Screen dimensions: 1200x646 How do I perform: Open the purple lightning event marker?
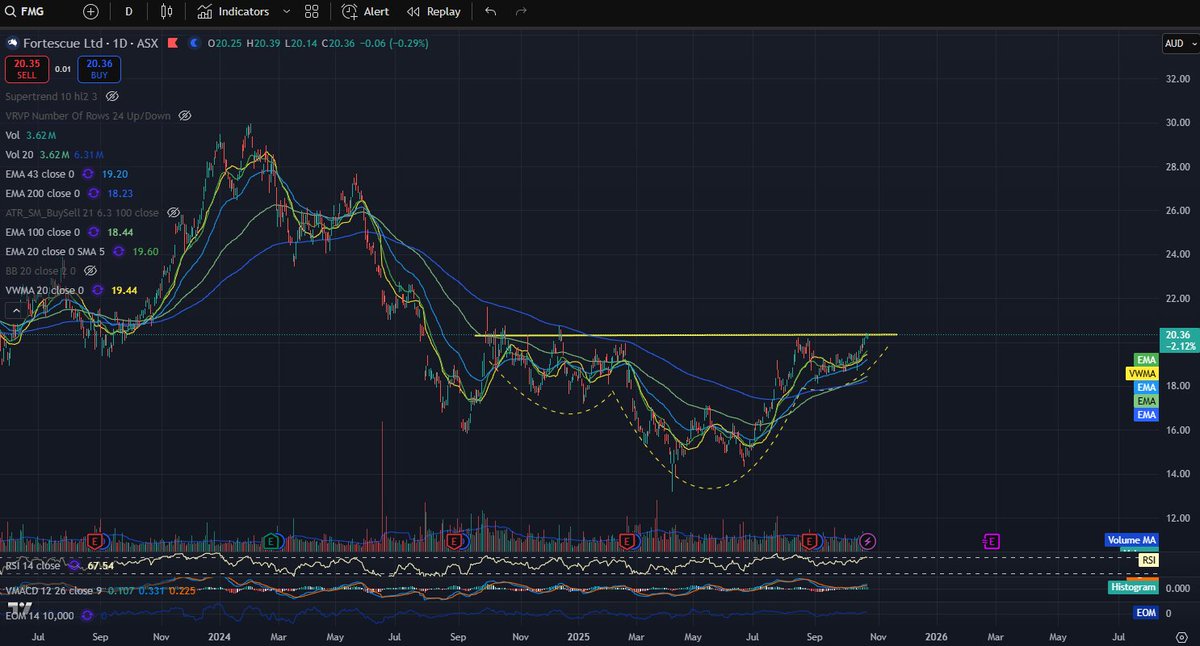[x=868, y=541]
